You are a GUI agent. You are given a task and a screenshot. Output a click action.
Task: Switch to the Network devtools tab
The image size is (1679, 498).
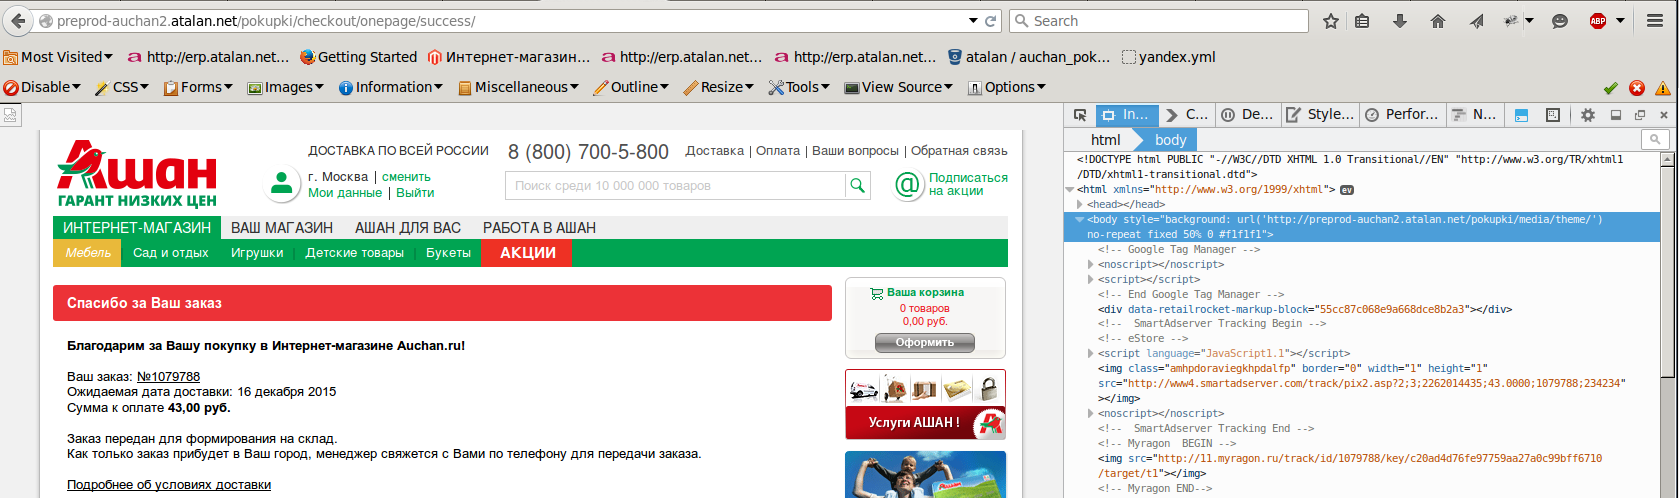(1474, 115)
